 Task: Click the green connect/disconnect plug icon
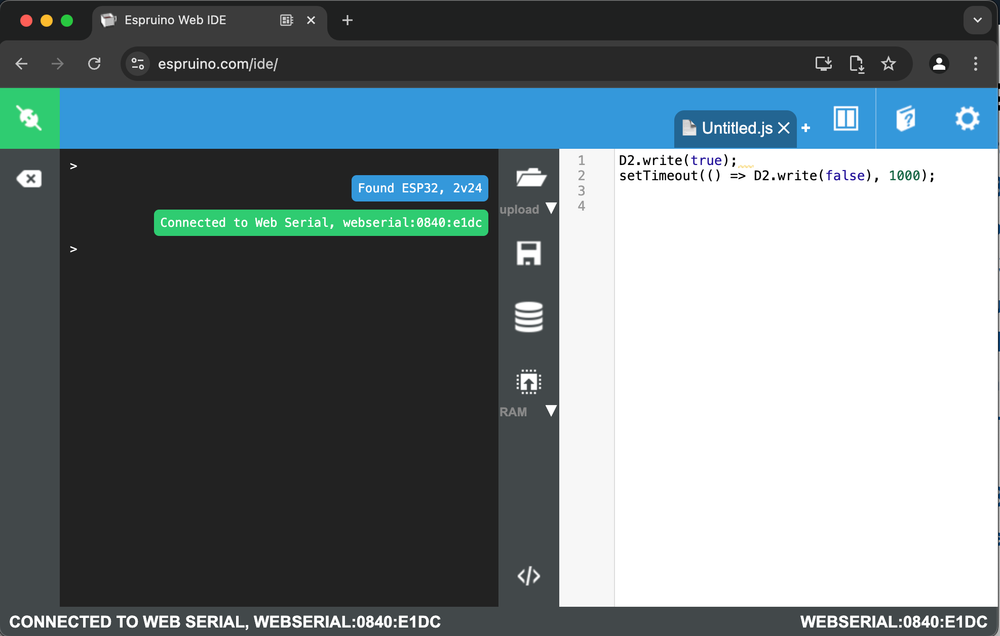[29, 118]
